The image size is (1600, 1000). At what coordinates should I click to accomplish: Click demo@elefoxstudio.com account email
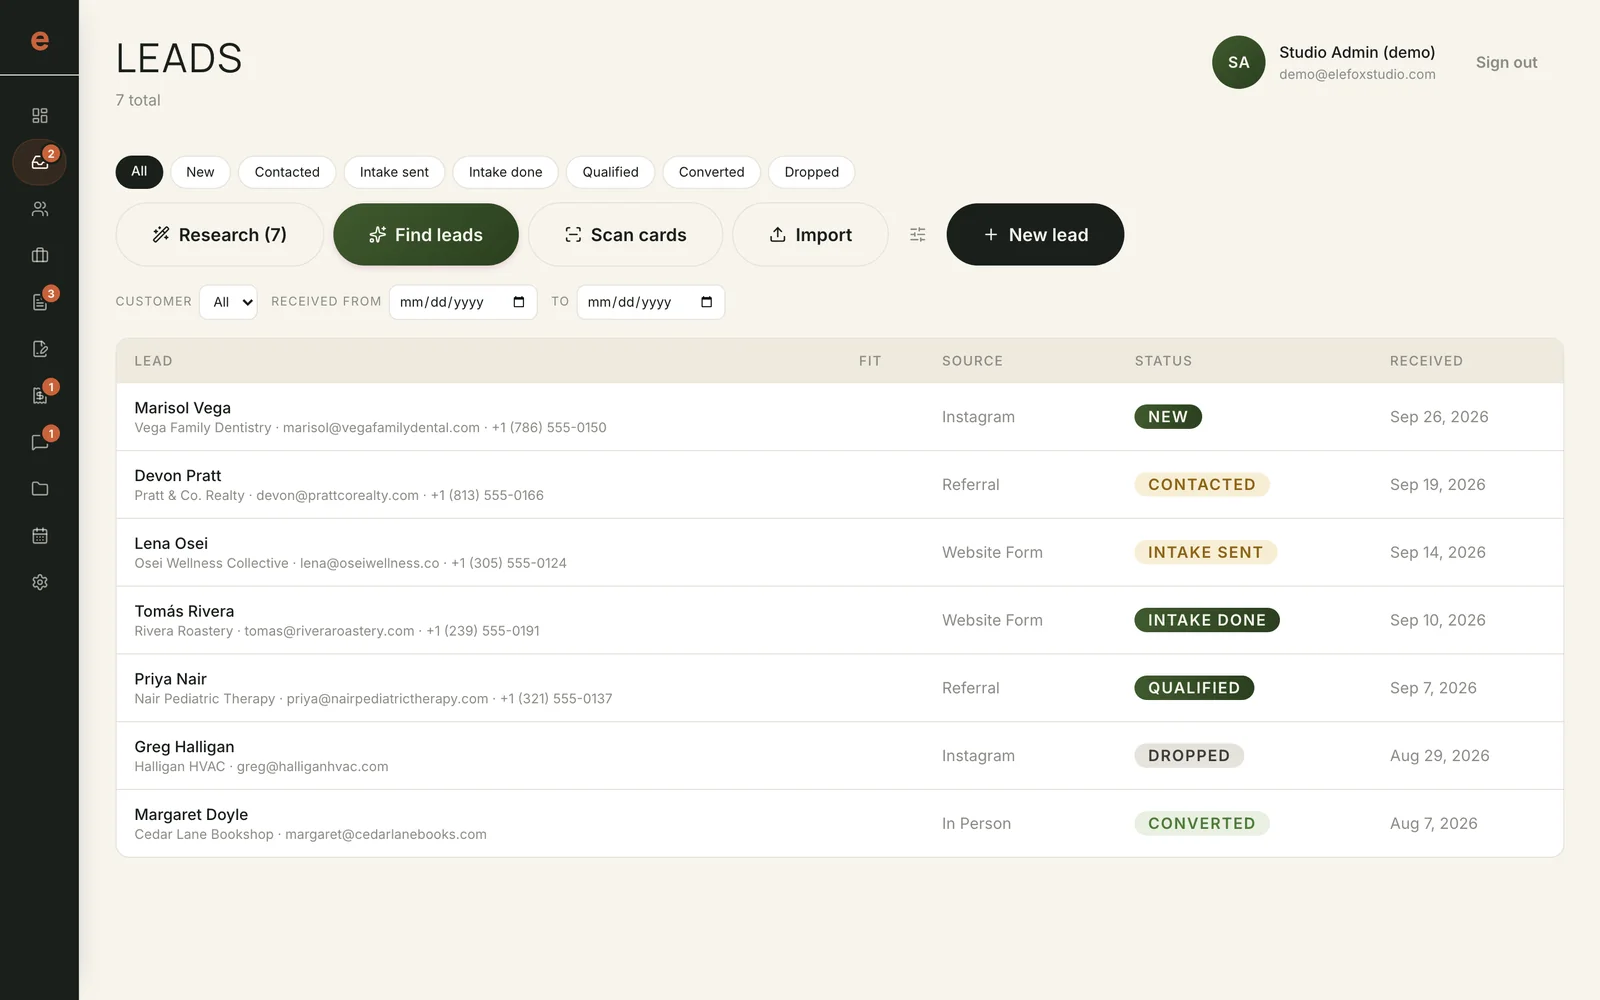pyautogui.click(x=1357, y=75)
